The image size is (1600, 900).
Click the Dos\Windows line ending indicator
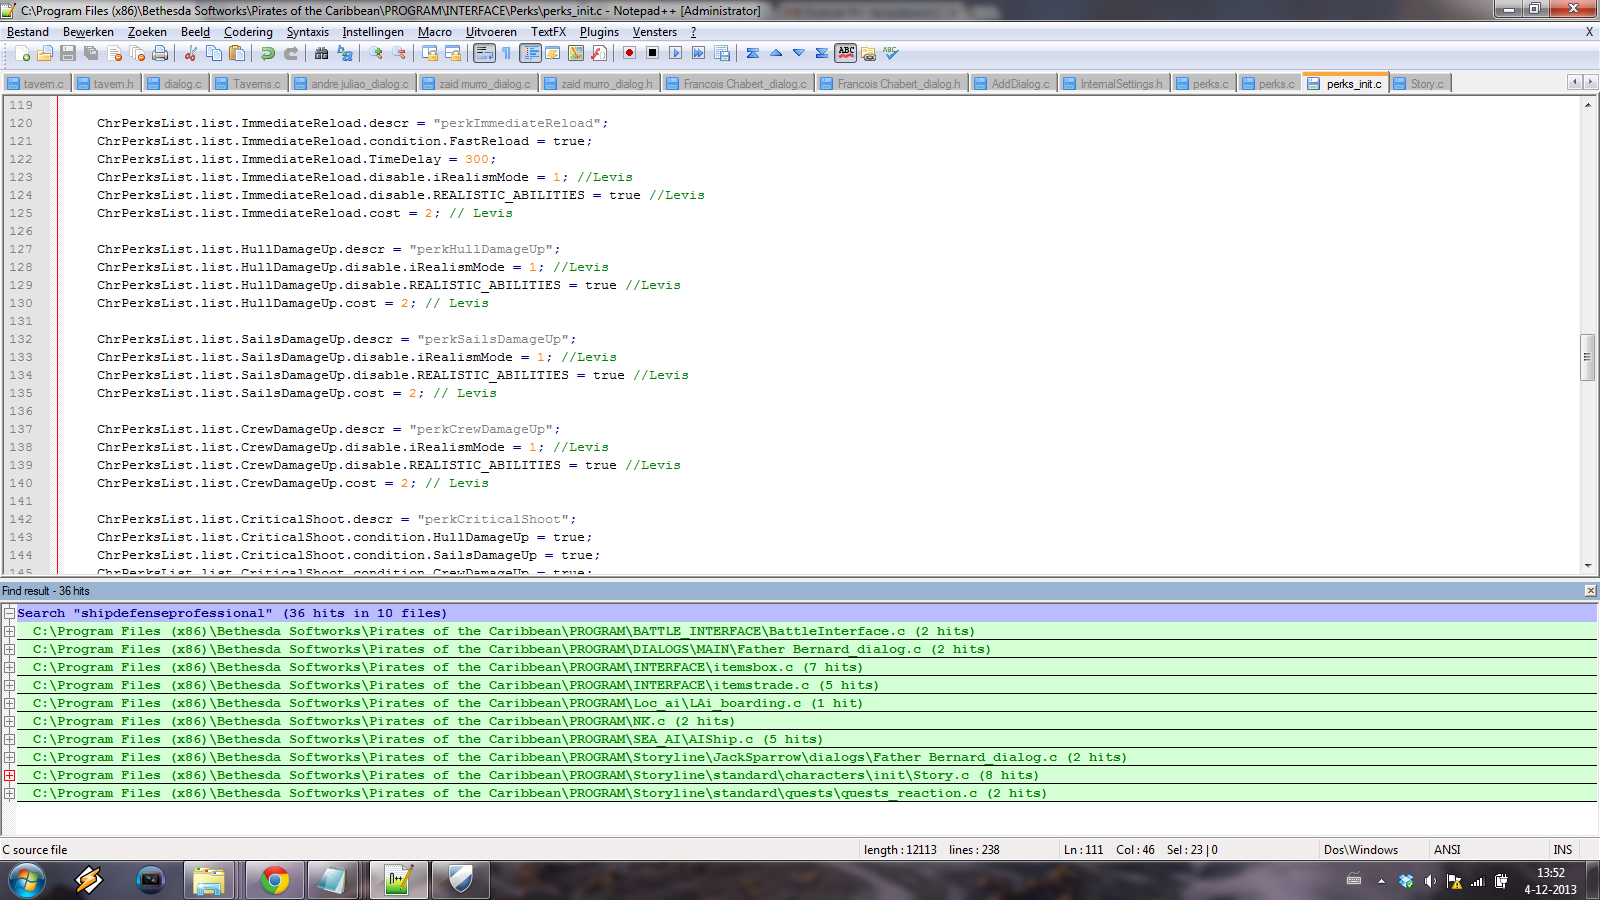(x=1361, y=850)
